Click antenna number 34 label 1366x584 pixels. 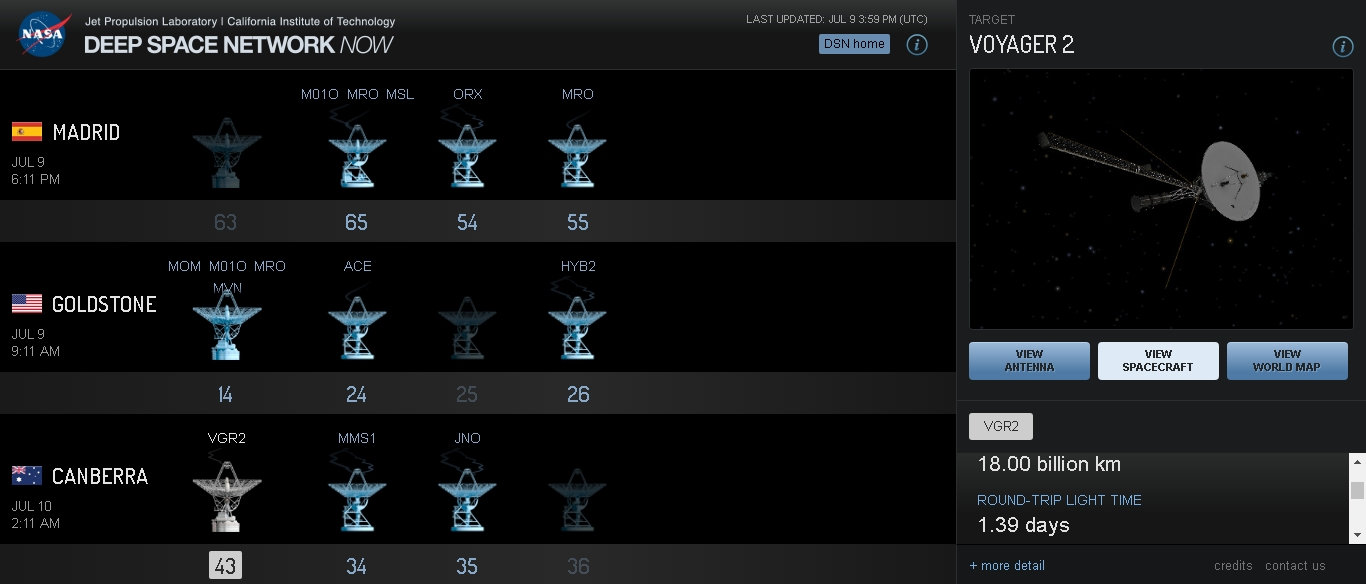(357, 566)
